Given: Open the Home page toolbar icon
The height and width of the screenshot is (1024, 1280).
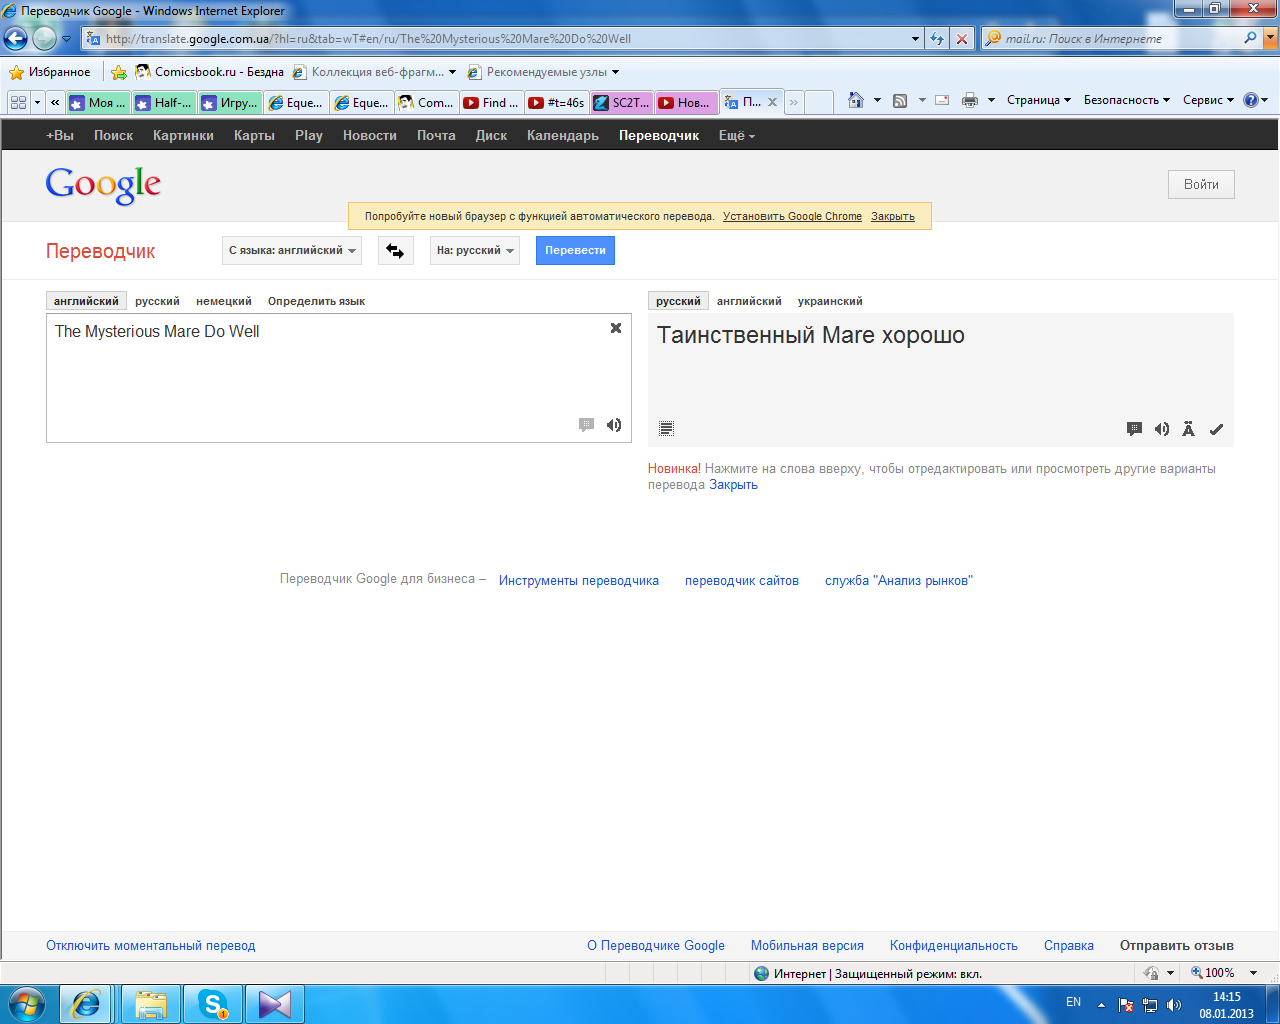Looking at the screenshot, I should [x=855, y=100].
